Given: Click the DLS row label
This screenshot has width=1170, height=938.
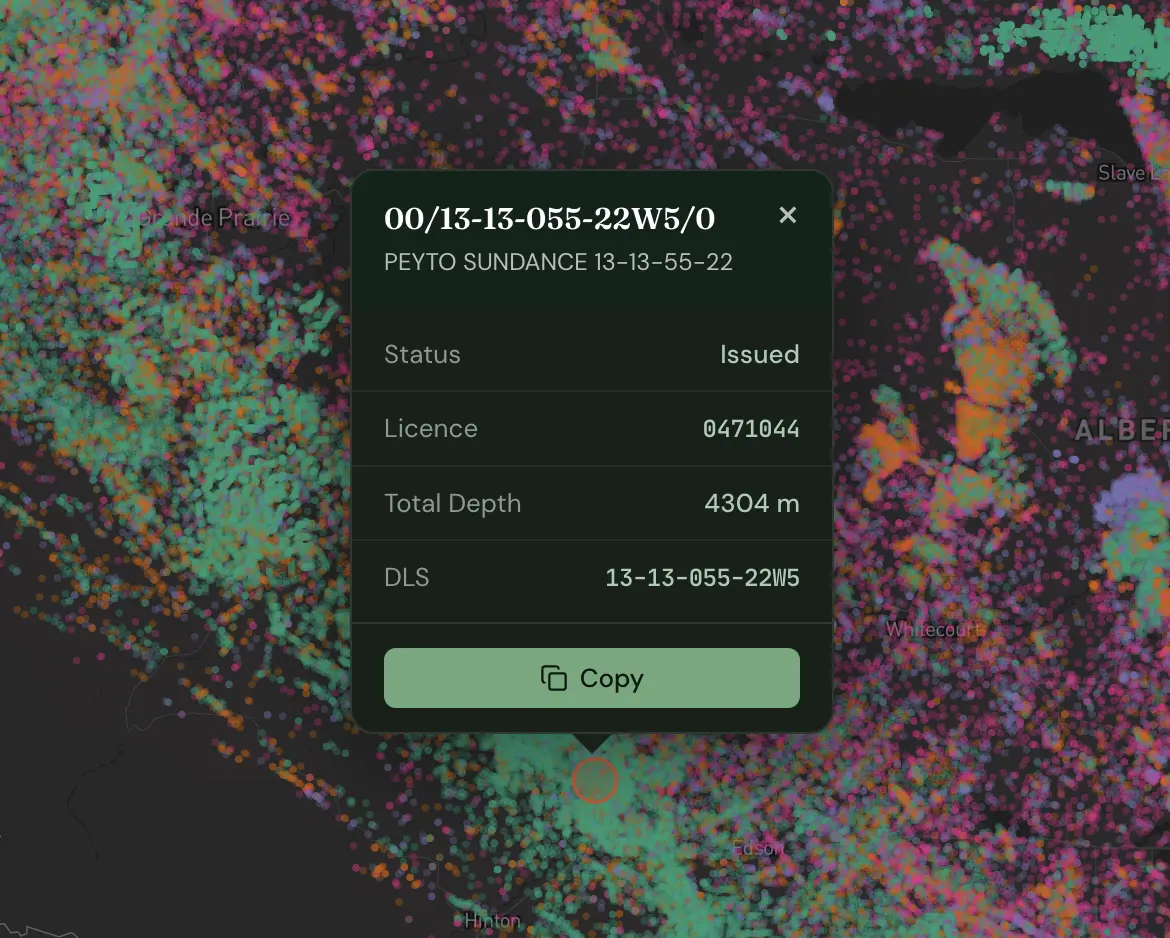Looking at the screenshot, I should 407,578.
